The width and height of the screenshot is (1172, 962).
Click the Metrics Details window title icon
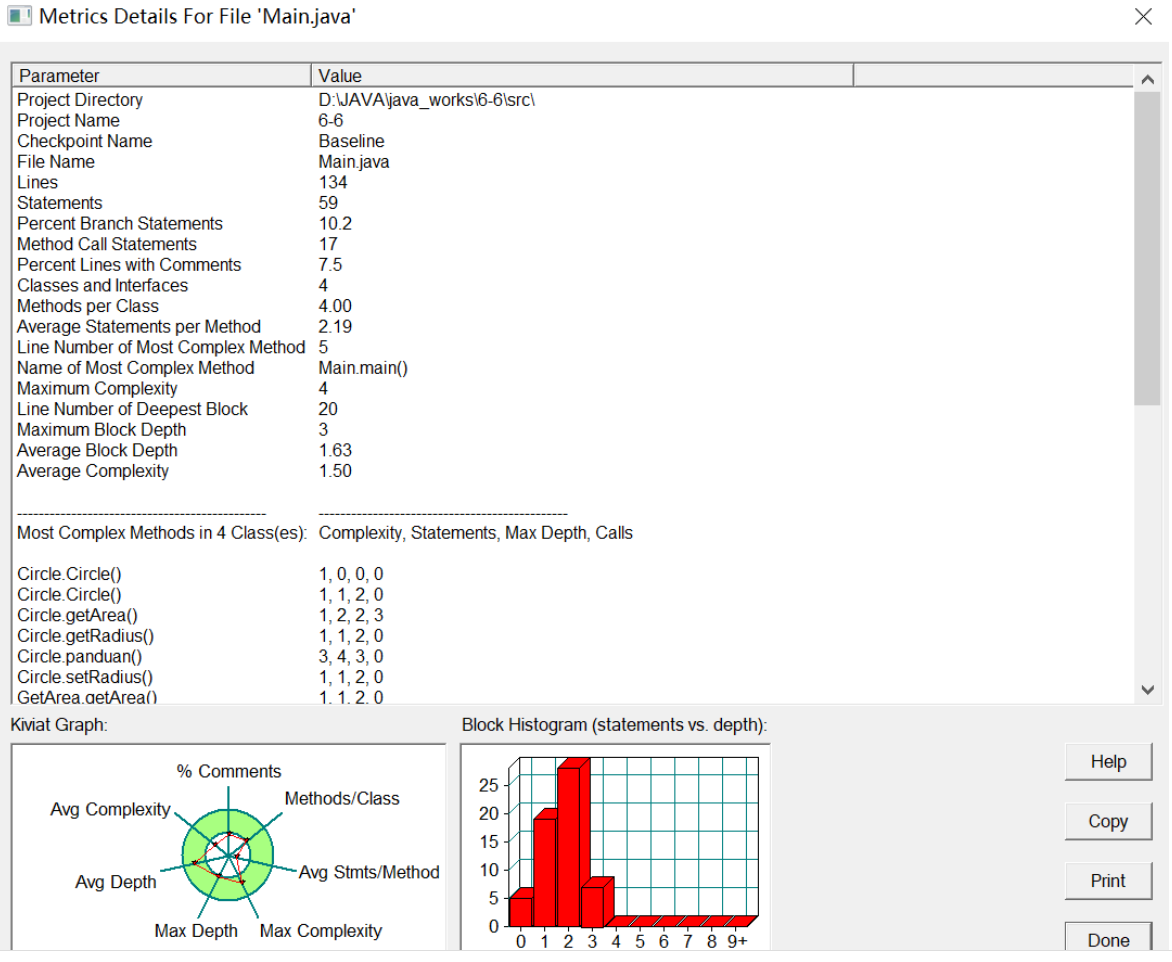point(19,16)
